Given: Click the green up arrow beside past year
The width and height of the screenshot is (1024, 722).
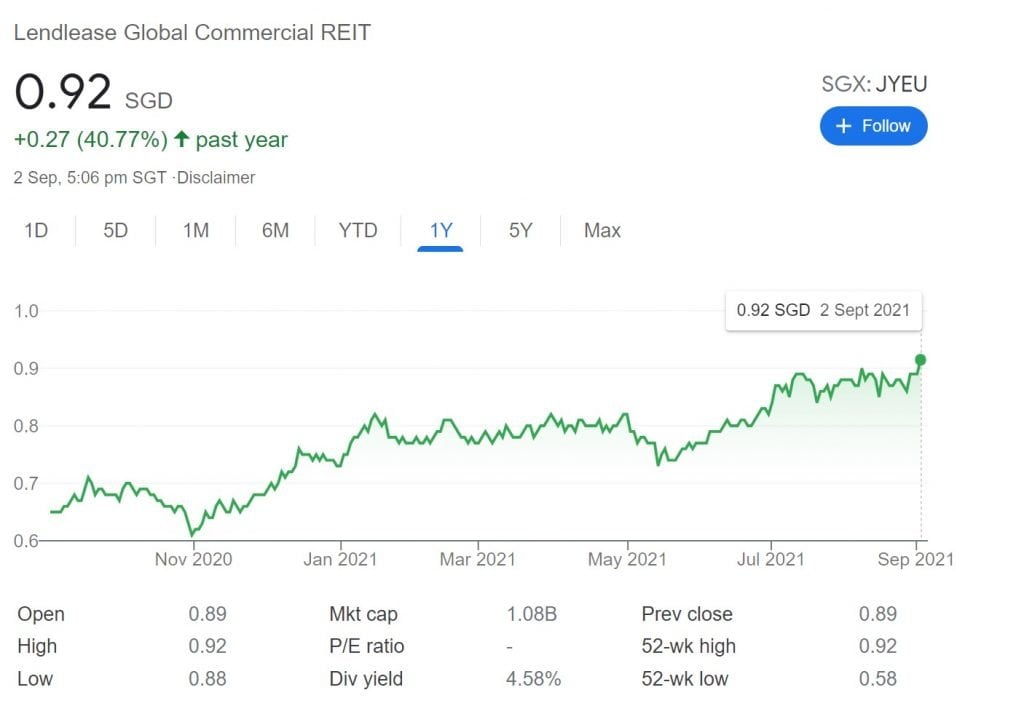Looking at the screenshot, I should click(x=182, y=138).
